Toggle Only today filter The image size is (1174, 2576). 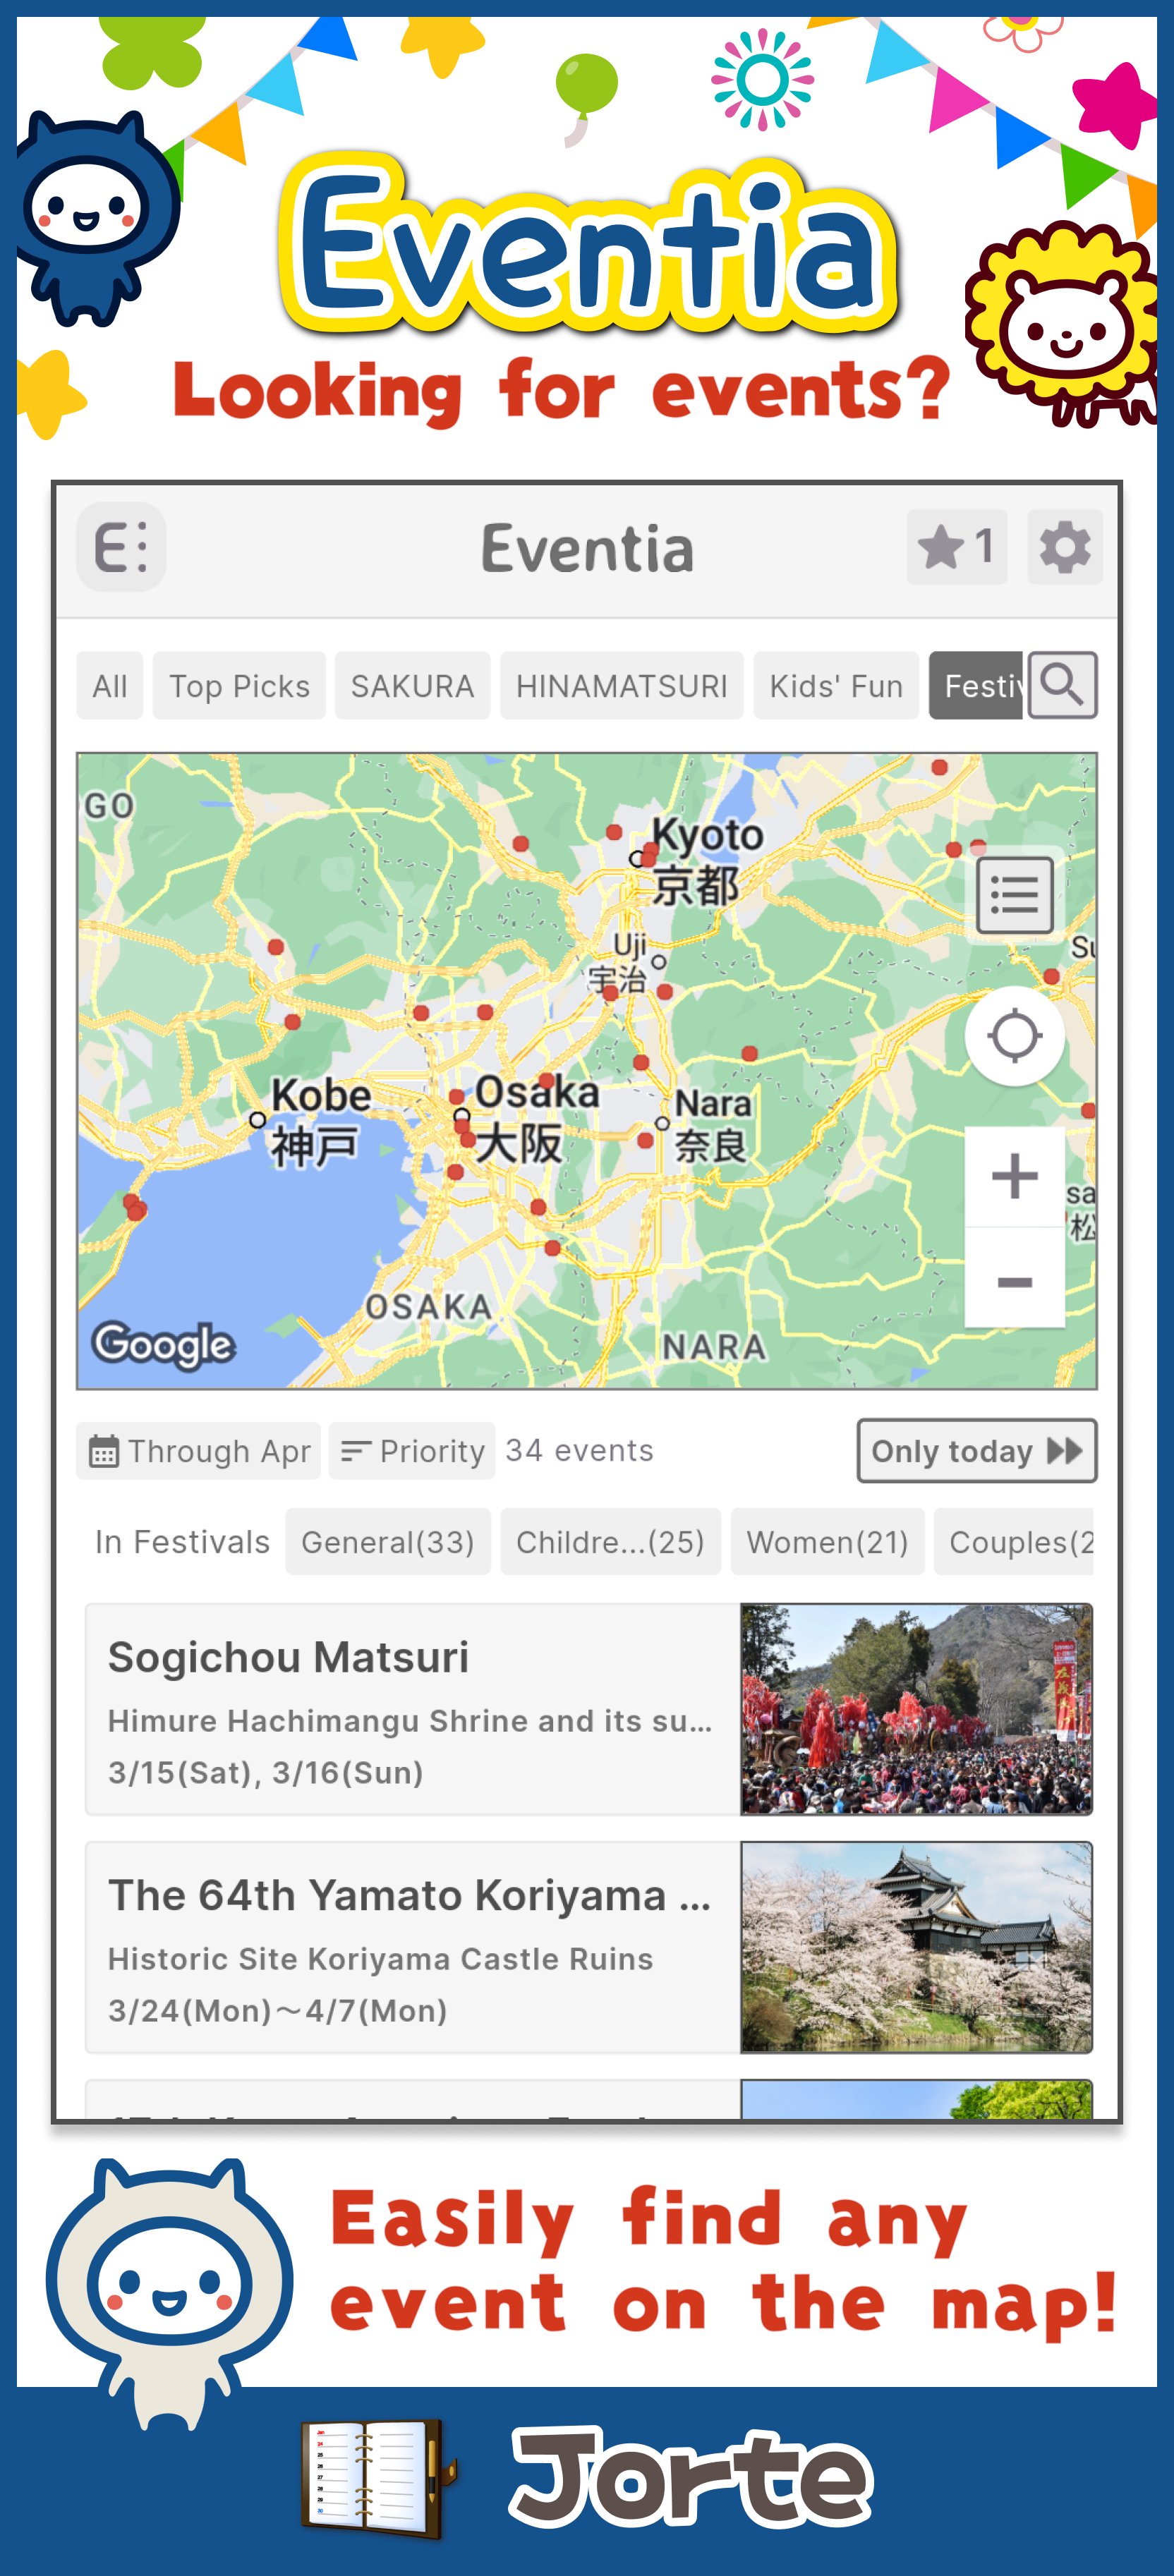(976, 1450)
